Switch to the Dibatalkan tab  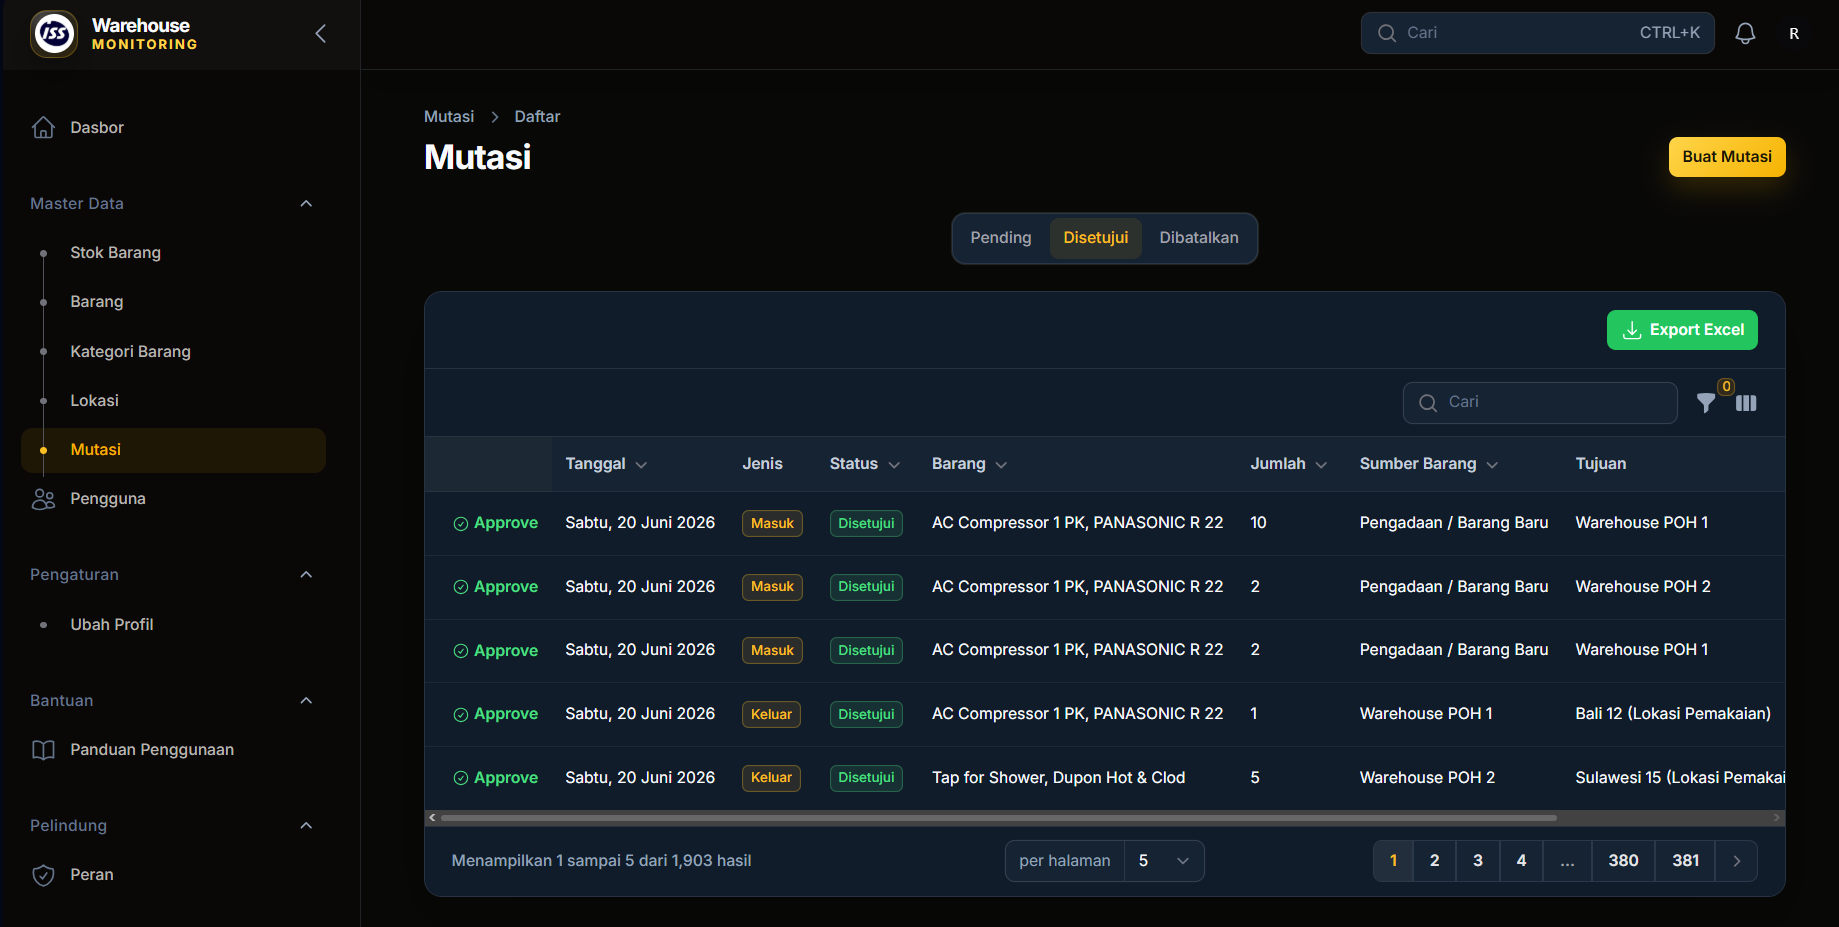[1198, 238]
